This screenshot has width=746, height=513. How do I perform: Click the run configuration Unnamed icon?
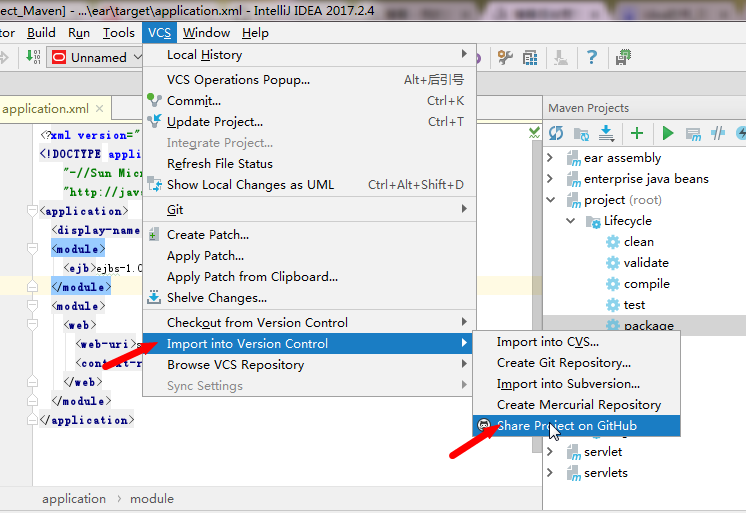[x=59, y=58]
